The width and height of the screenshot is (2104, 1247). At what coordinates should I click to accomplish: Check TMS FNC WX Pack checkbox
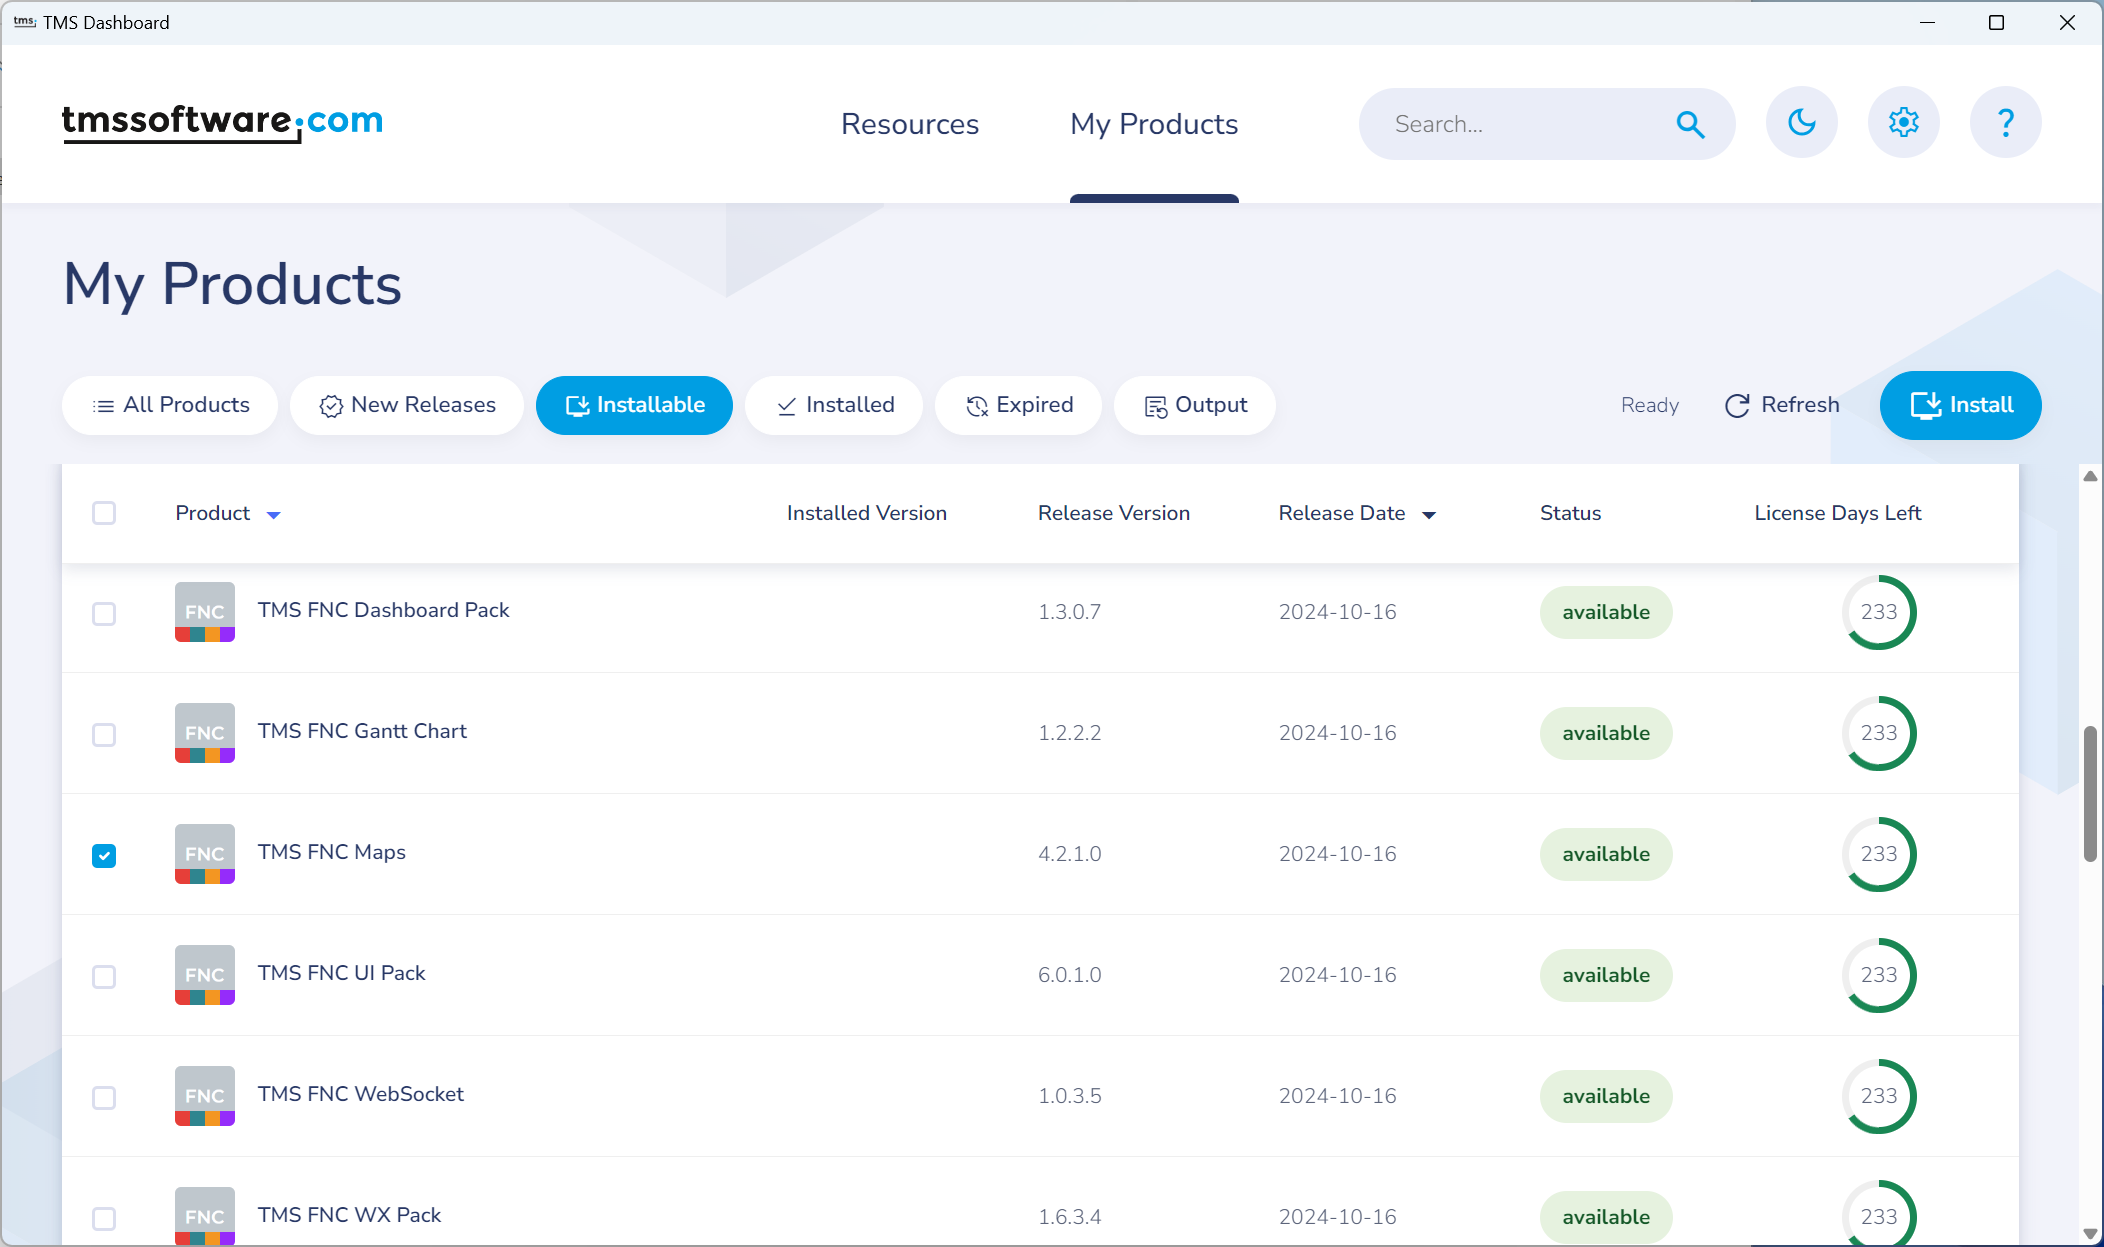(x=104, y=1218)
